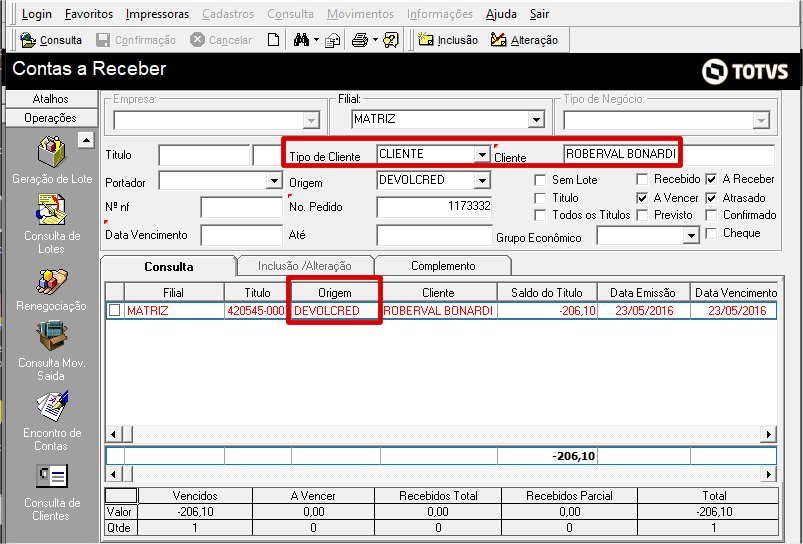Uncheck the A Receber checkbox
Image resolution: width=803 pixels, height=544 pixels.
[x=711, y=179]
